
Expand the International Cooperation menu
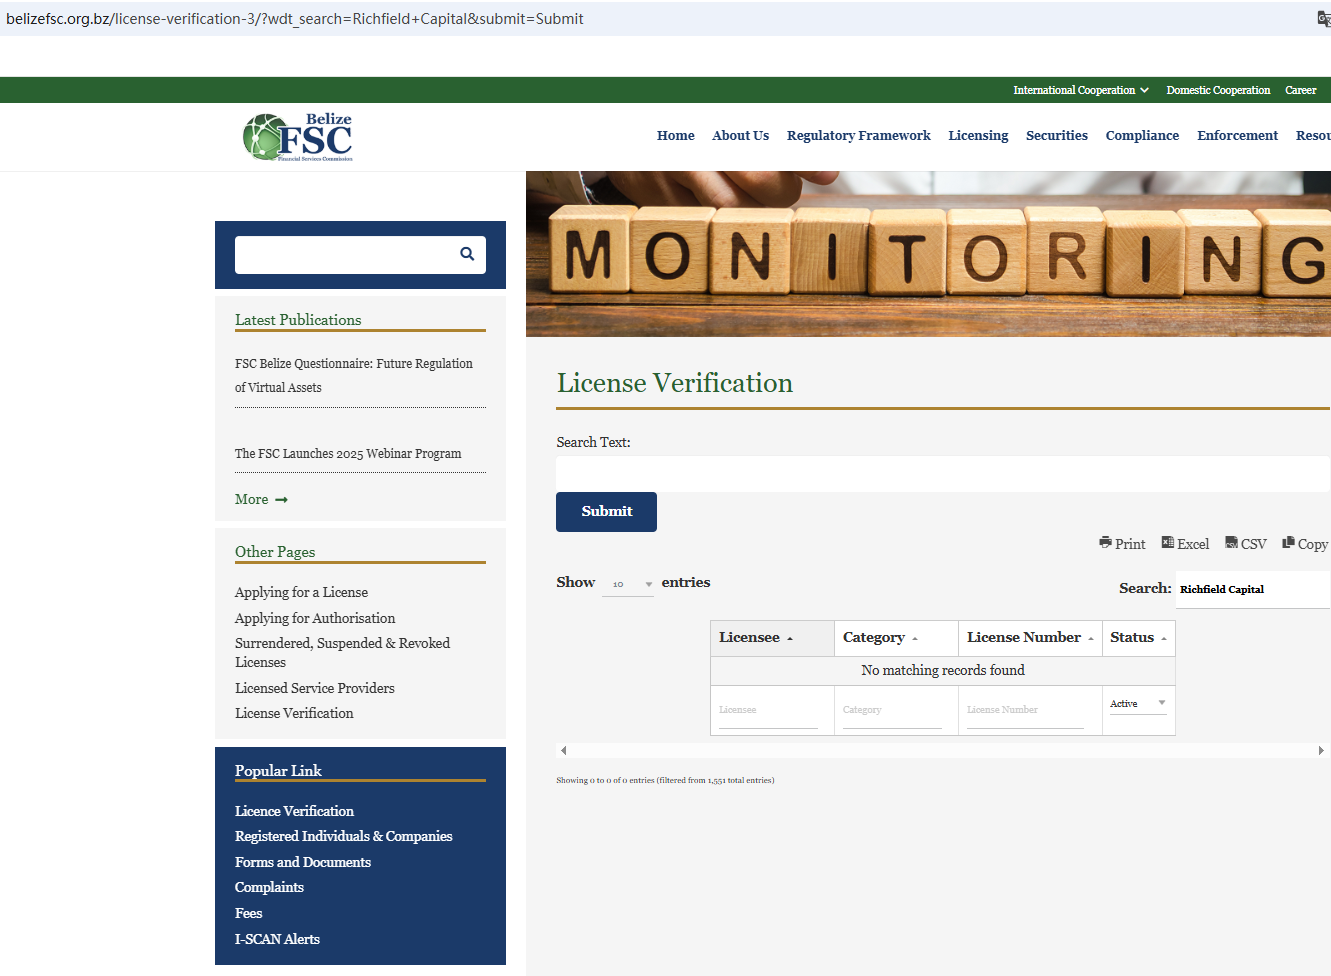pyautogui.click(x=1080, y=90)
